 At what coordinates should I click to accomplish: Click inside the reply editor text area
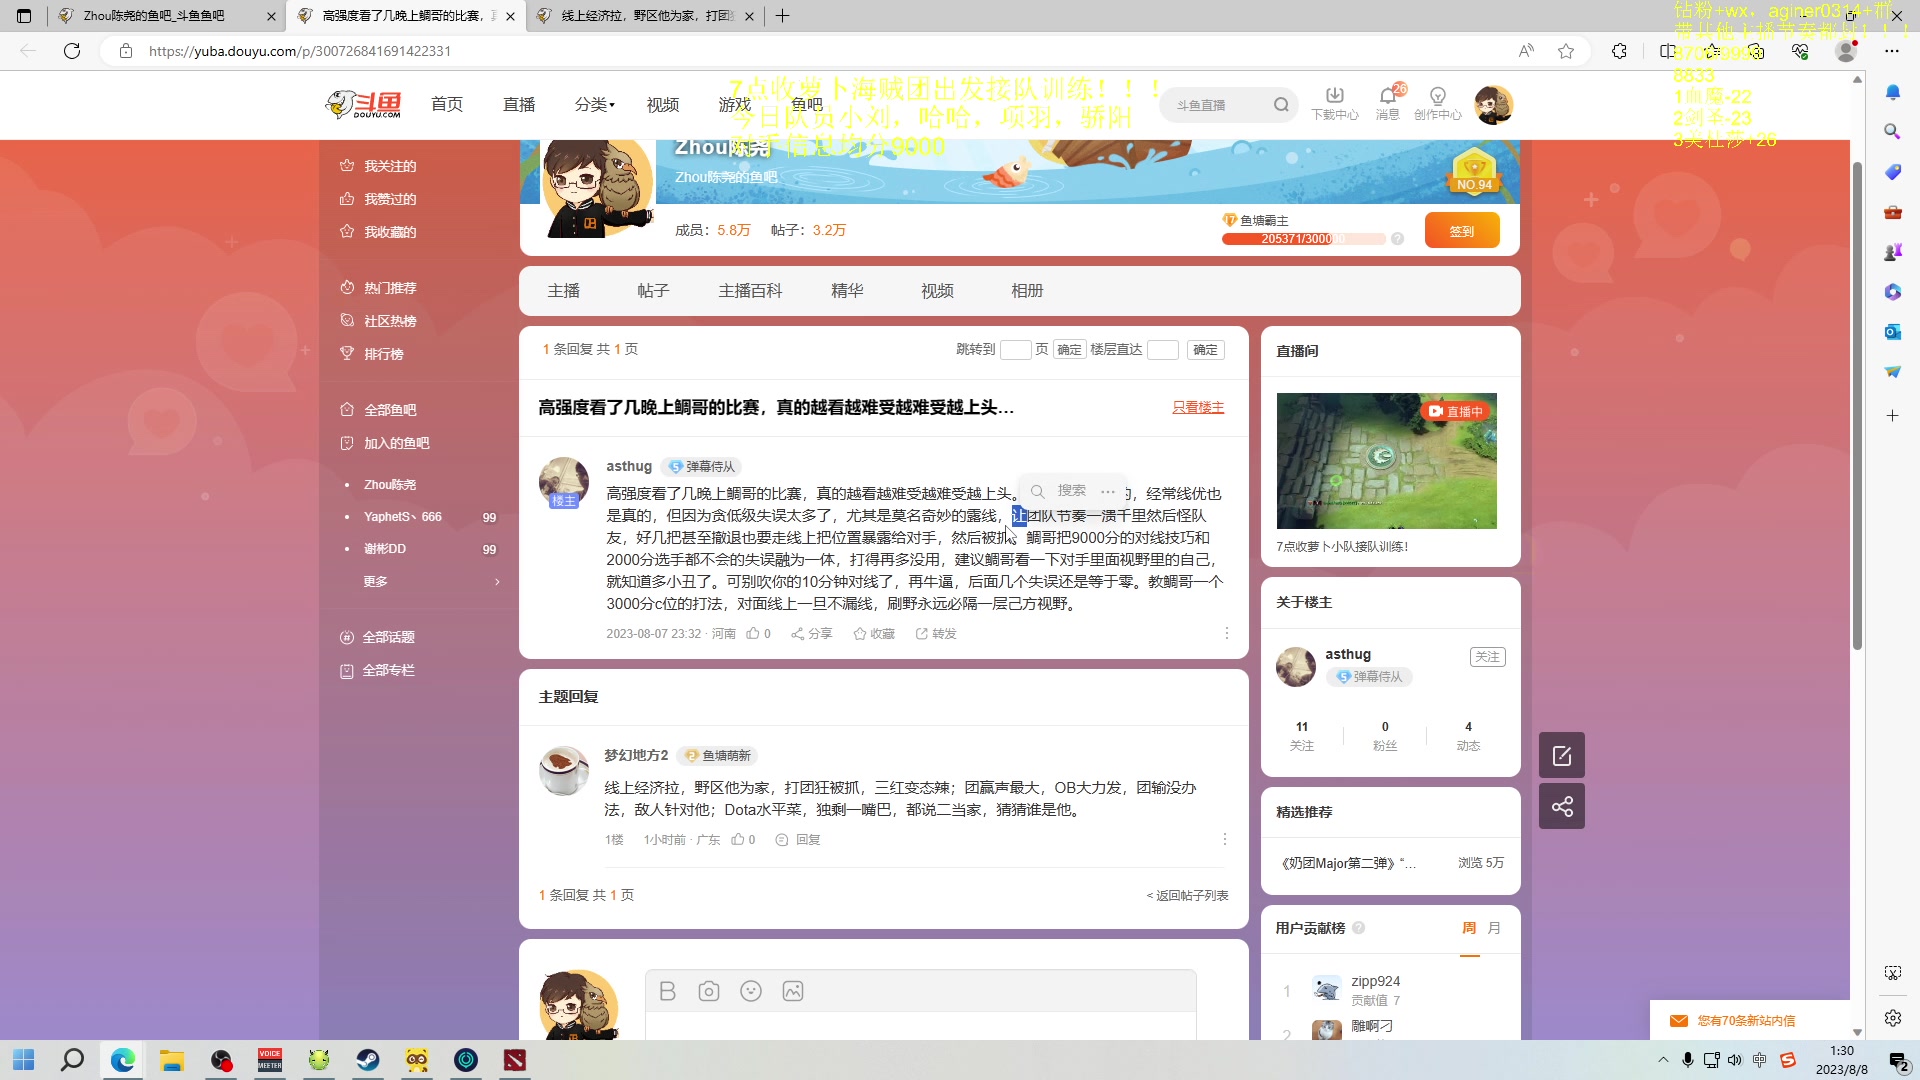(x=920, y=1026)
